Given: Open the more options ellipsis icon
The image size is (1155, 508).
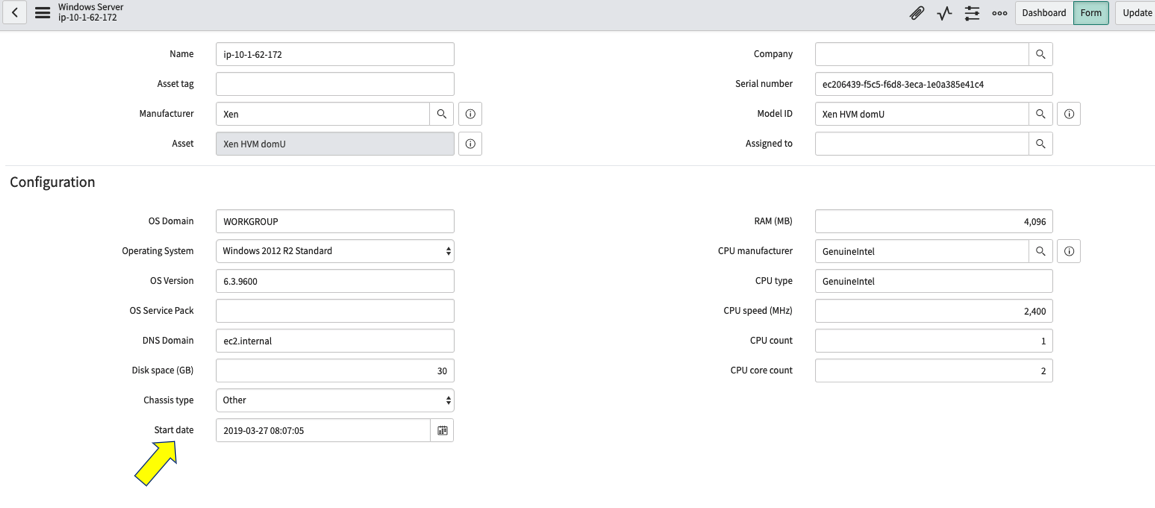Looking at the screenshot, I should [1000, 13].
